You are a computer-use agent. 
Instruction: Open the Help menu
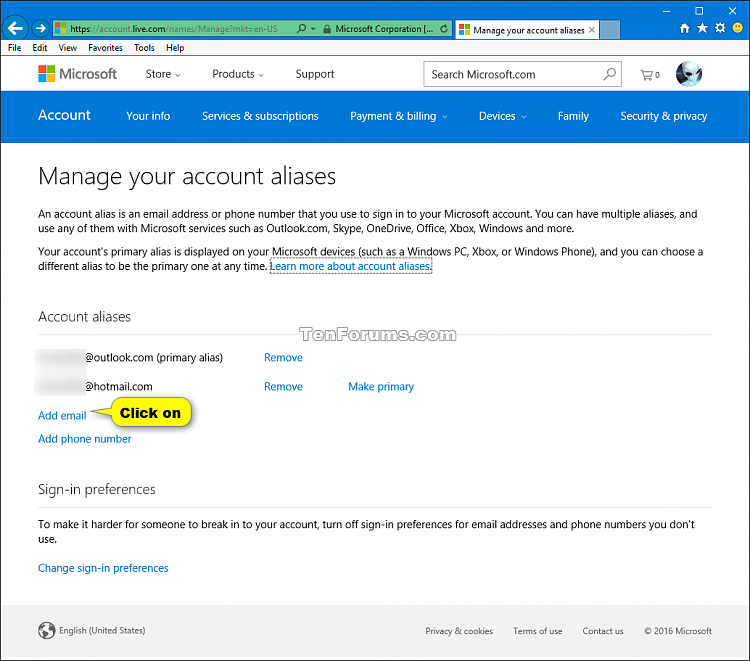pos(175,48)
